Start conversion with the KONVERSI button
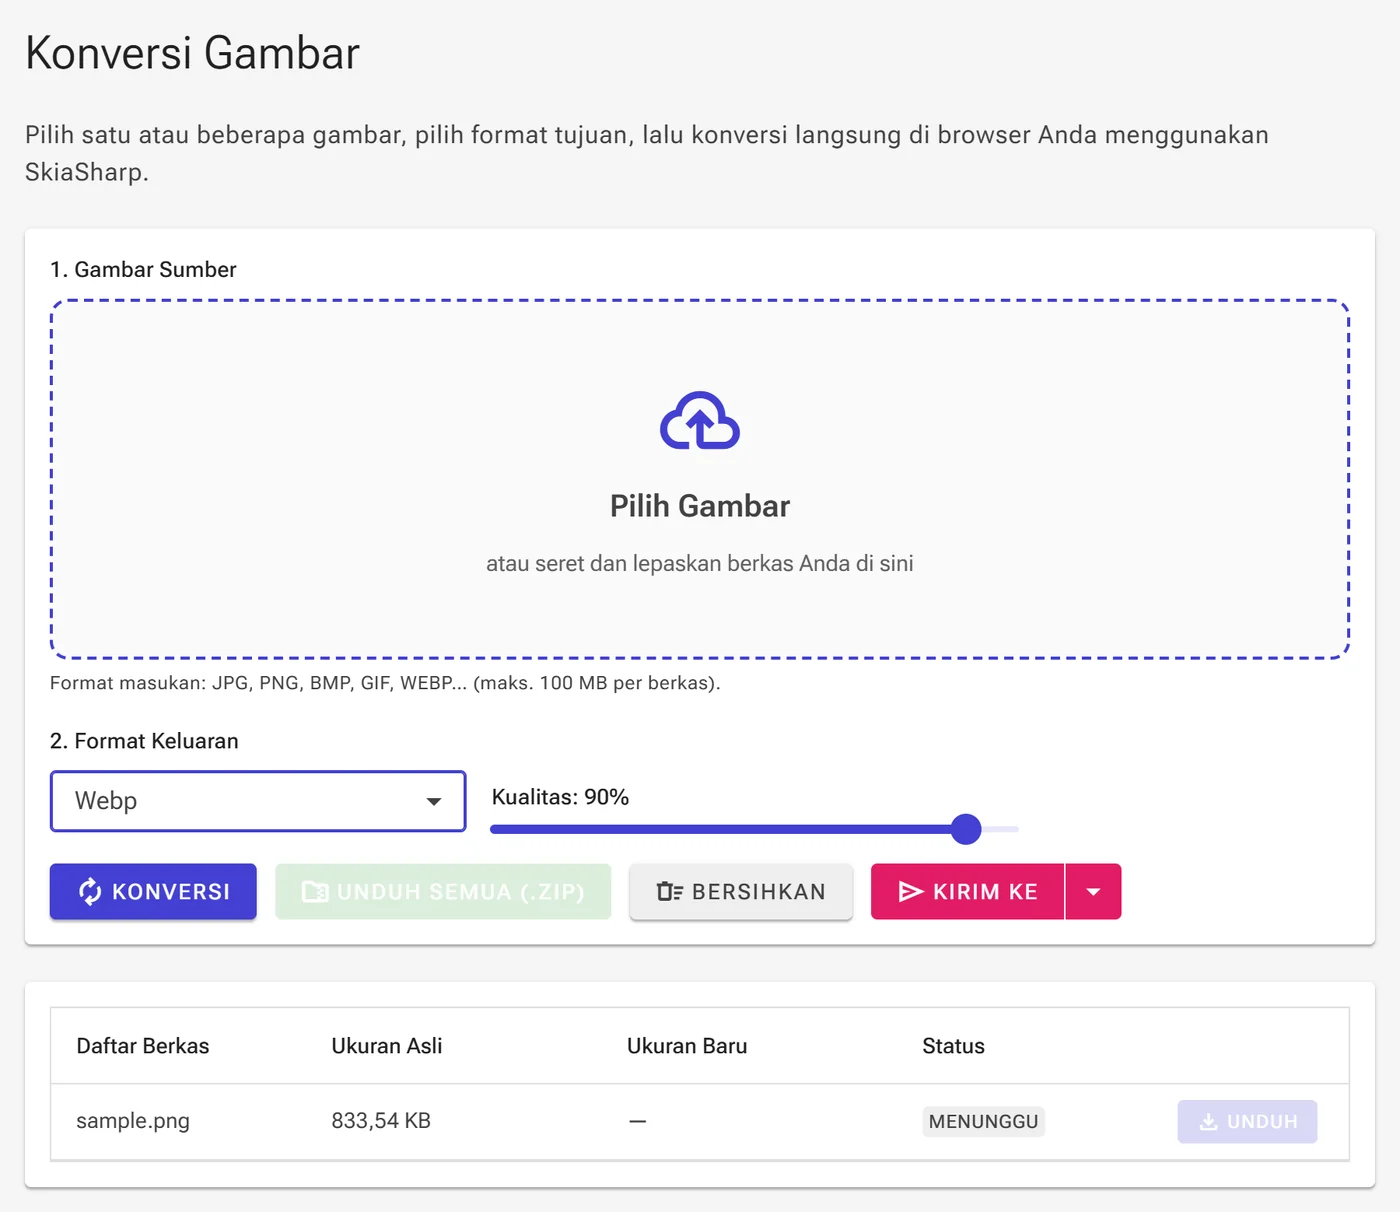This screenshot has height=1212, width=1400. coord(153,891)
